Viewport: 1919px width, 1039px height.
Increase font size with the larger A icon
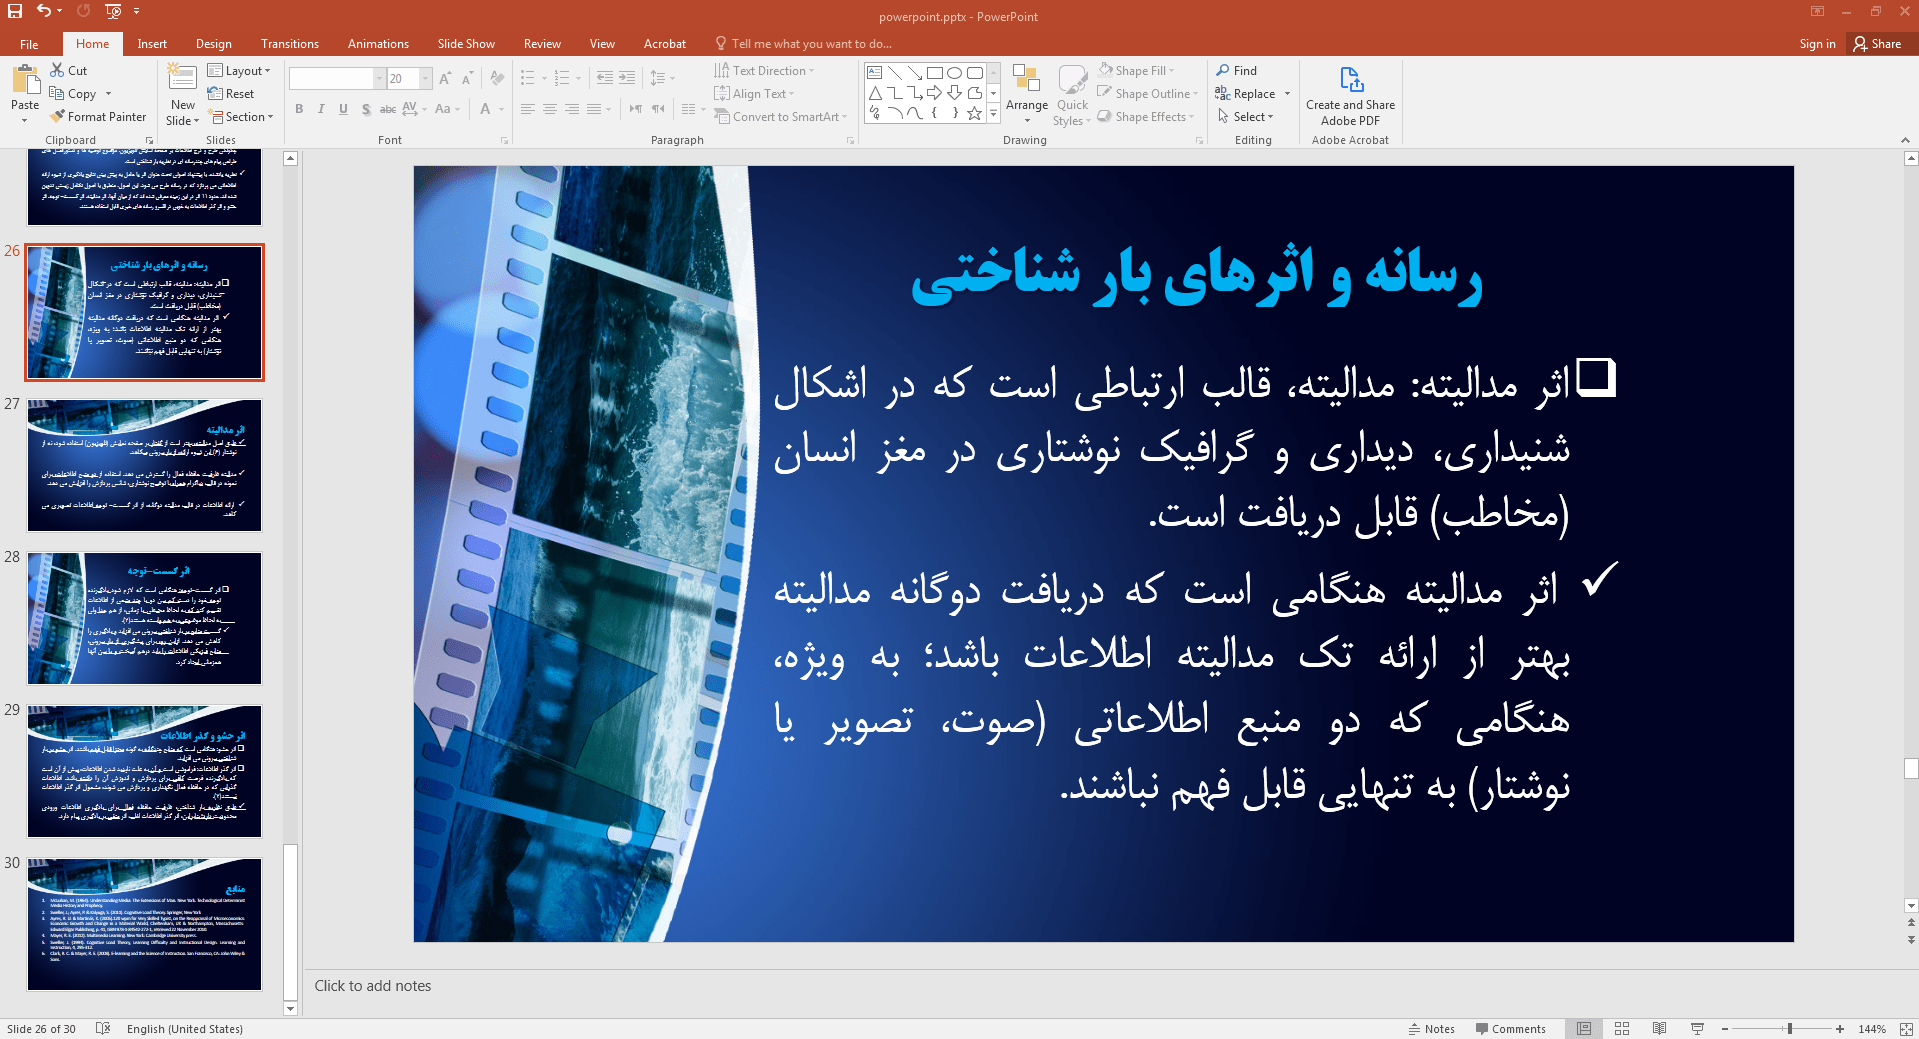(x=445, y=78)
